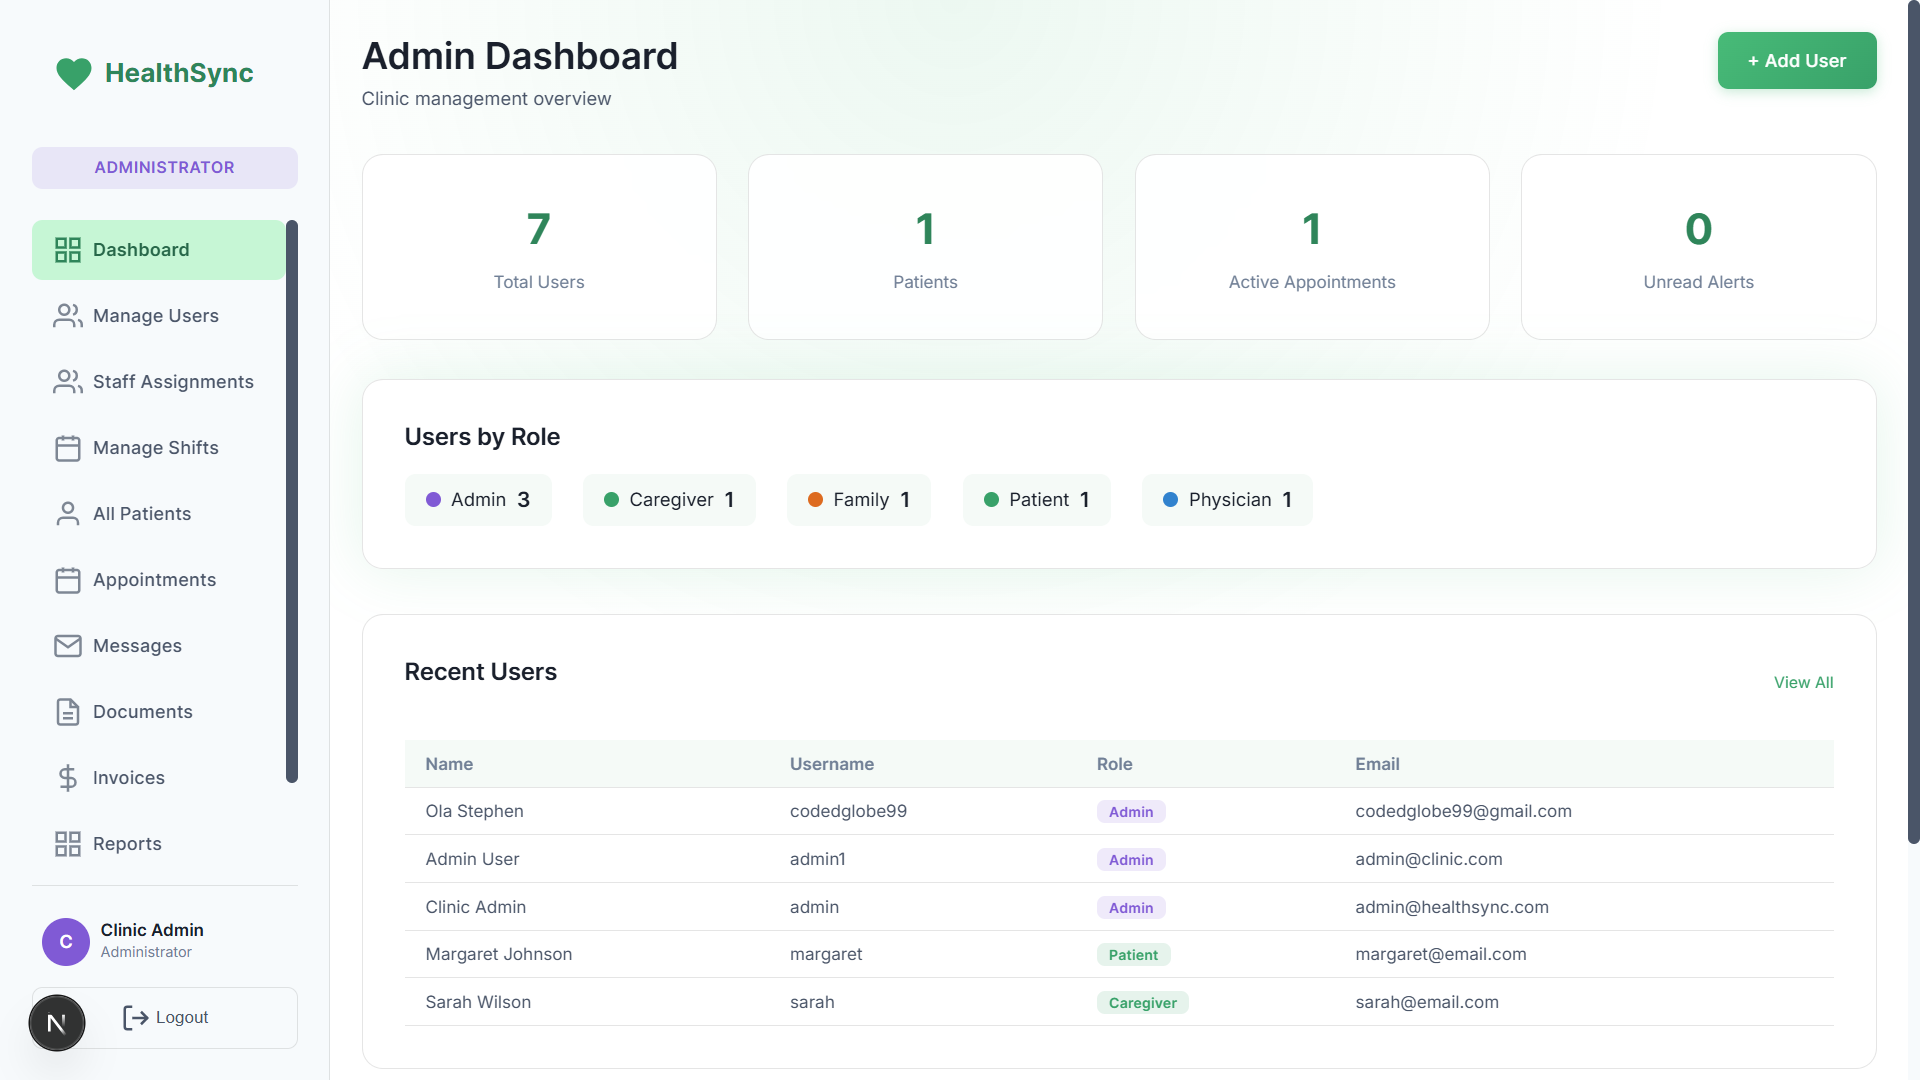
Task: Switch to the Appointments section
Action: [154, 579]
